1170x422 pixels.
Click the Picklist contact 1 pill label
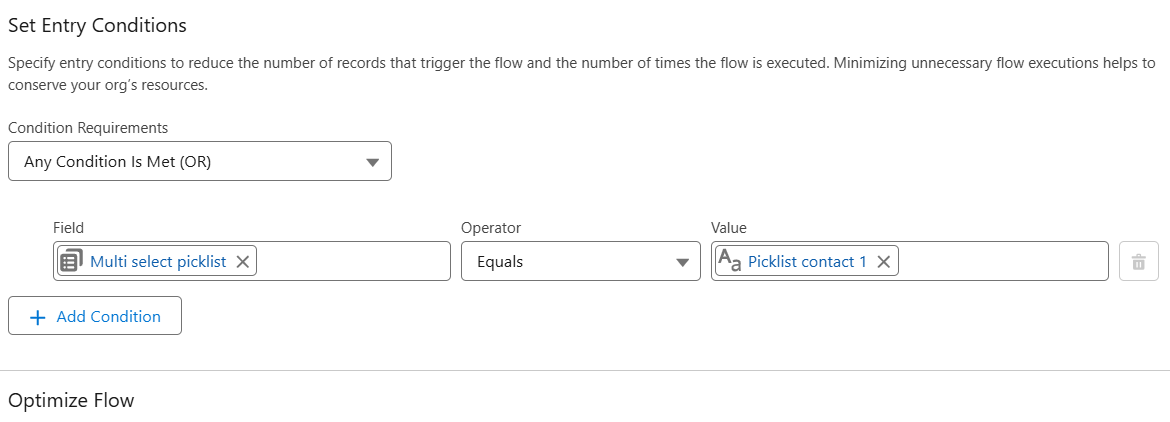point(807,262)
